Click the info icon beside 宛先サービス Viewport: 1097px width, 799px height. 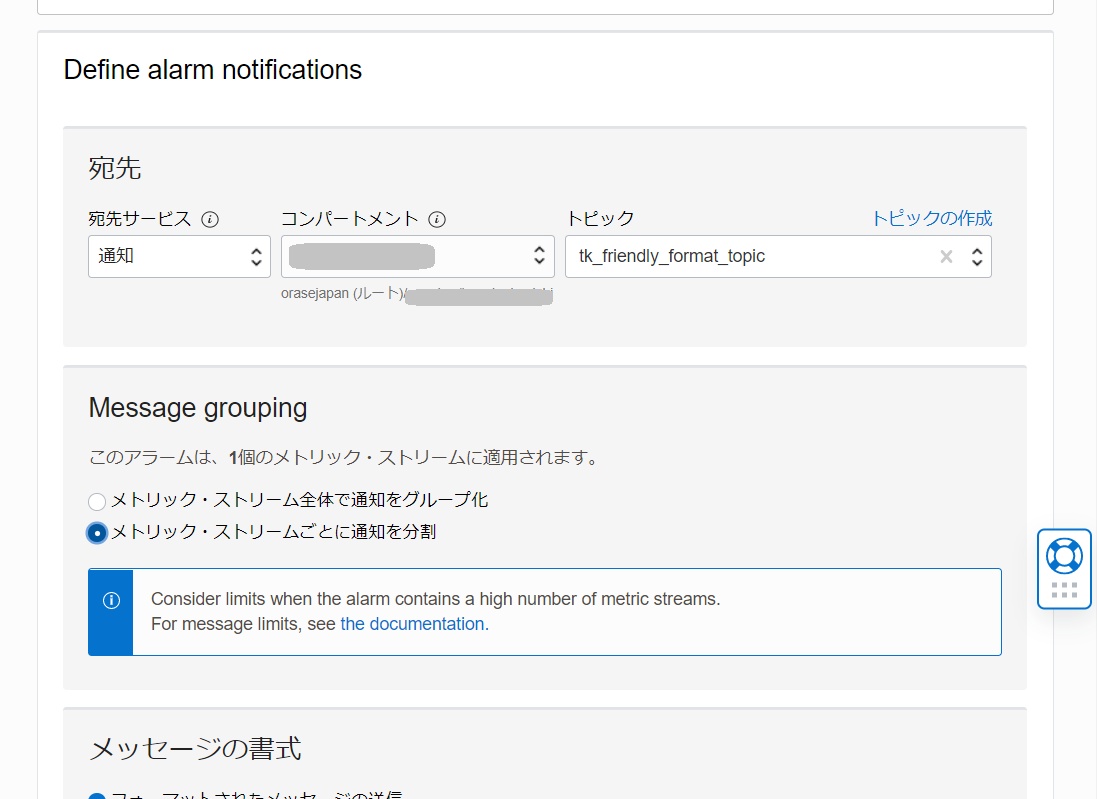pos(210,220)
